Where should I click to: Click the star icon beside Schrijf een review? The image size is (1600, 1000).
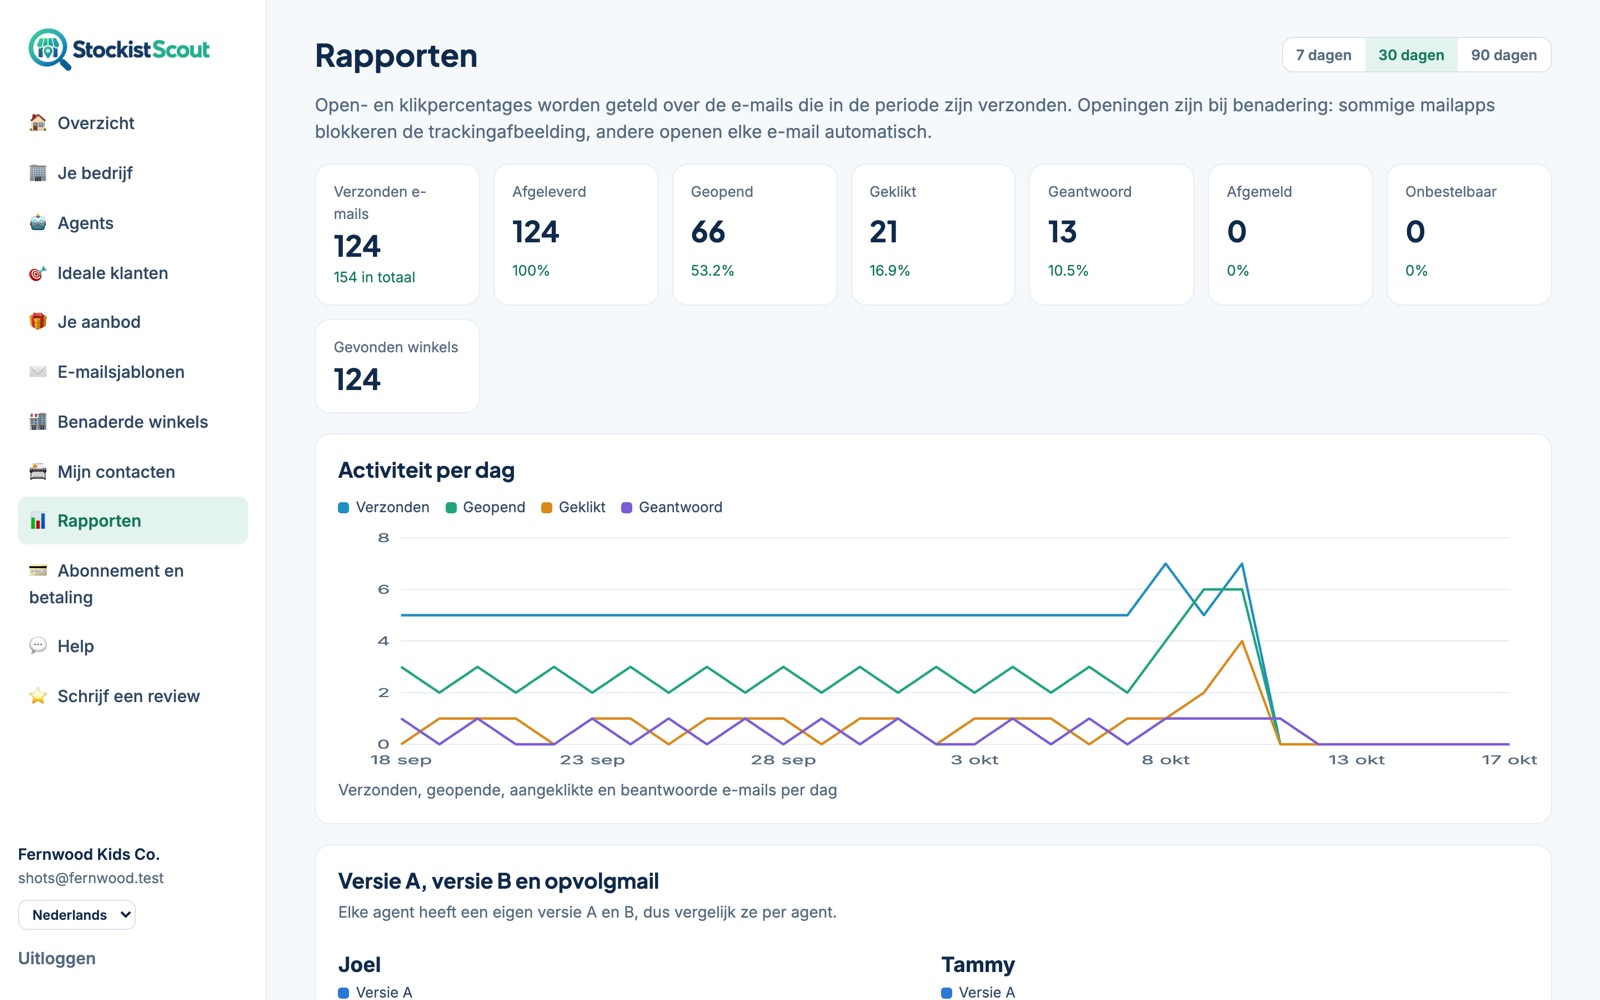(x=38, y=696)
